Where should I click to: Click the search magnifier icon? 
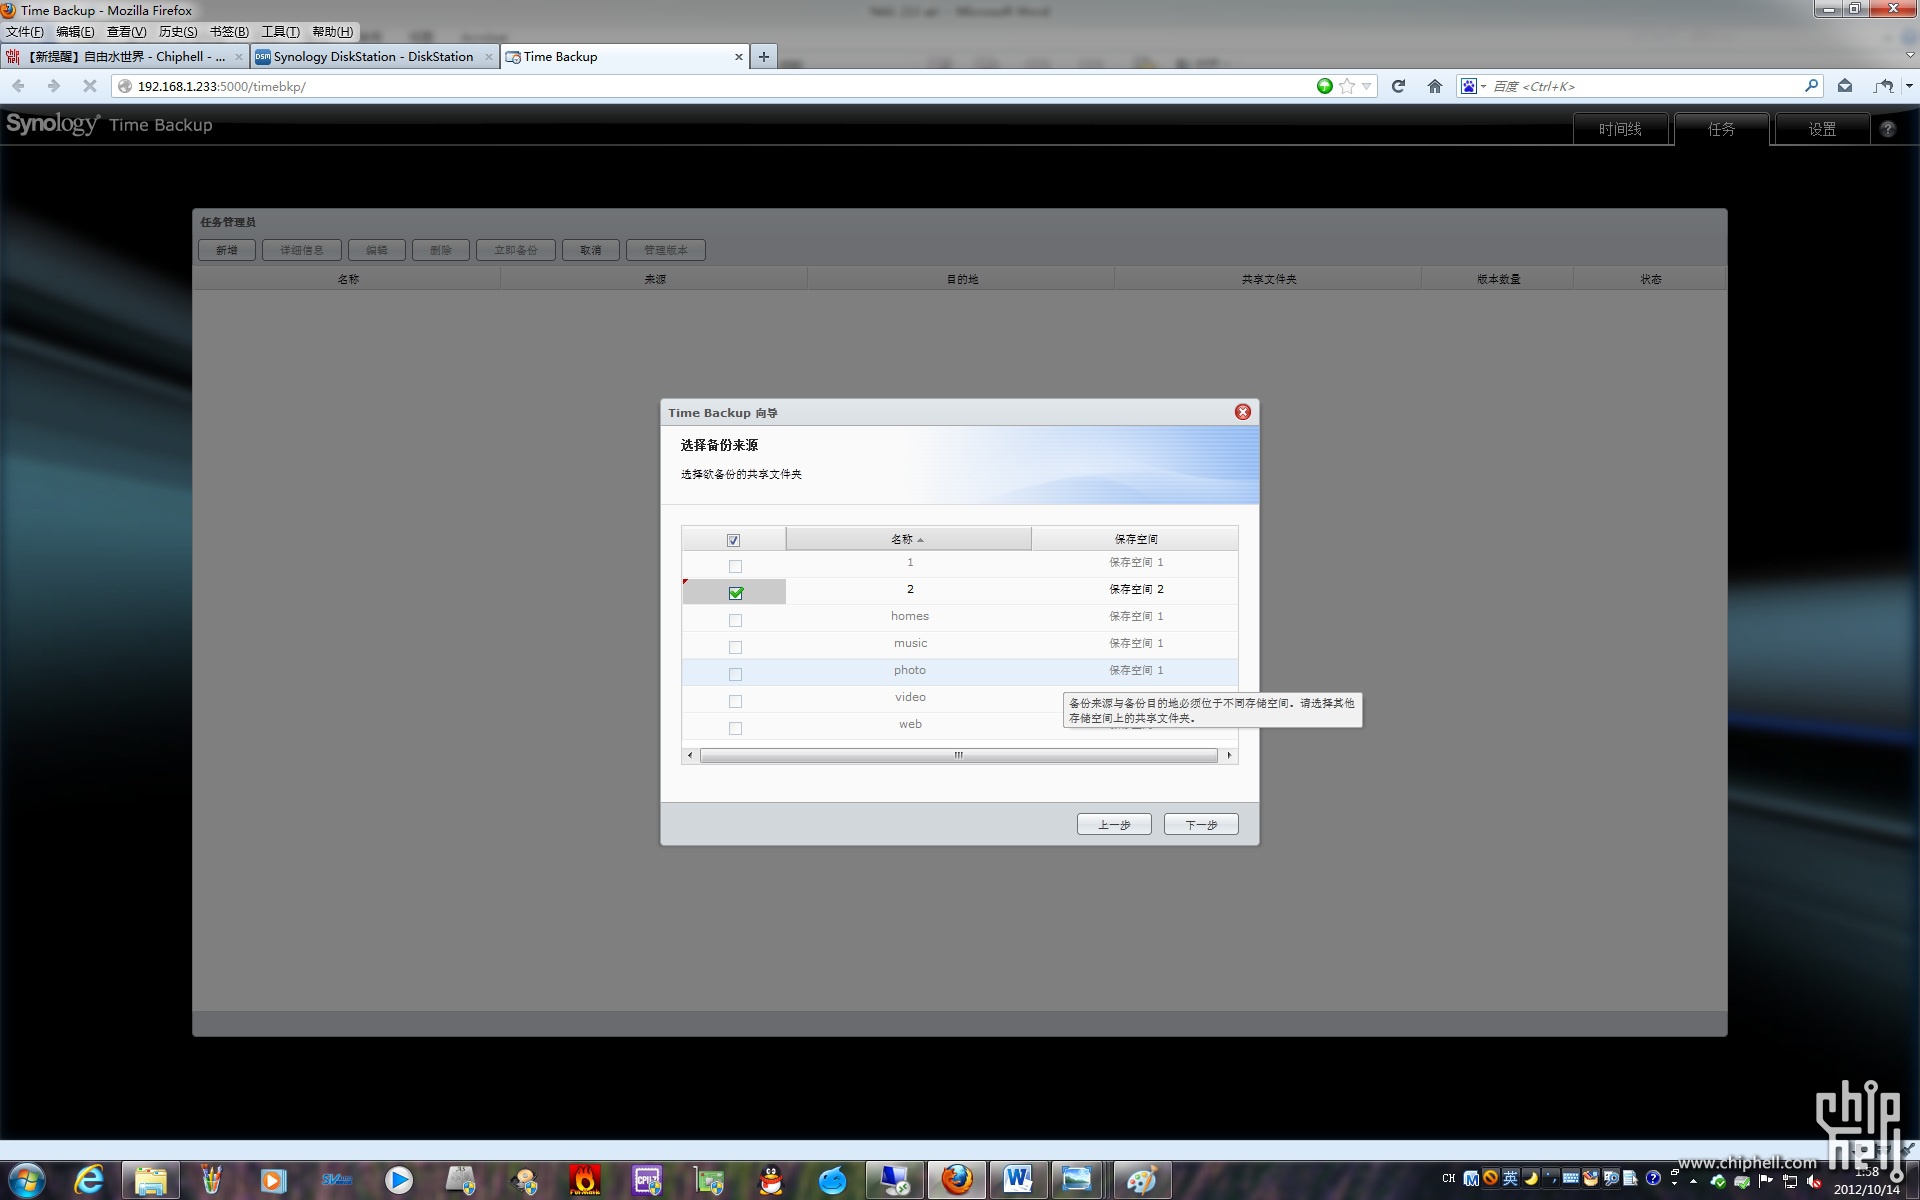pos(1811,86)
